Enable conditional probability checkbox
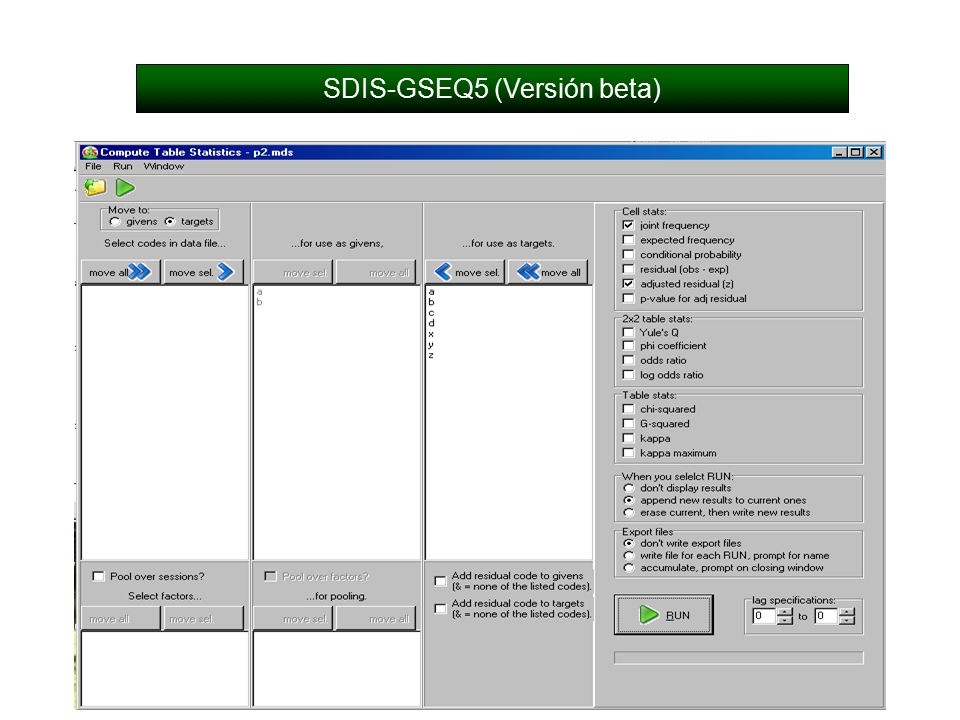Image resolution: width=960 pixels, height=720 pixels. tap(628, 255)
